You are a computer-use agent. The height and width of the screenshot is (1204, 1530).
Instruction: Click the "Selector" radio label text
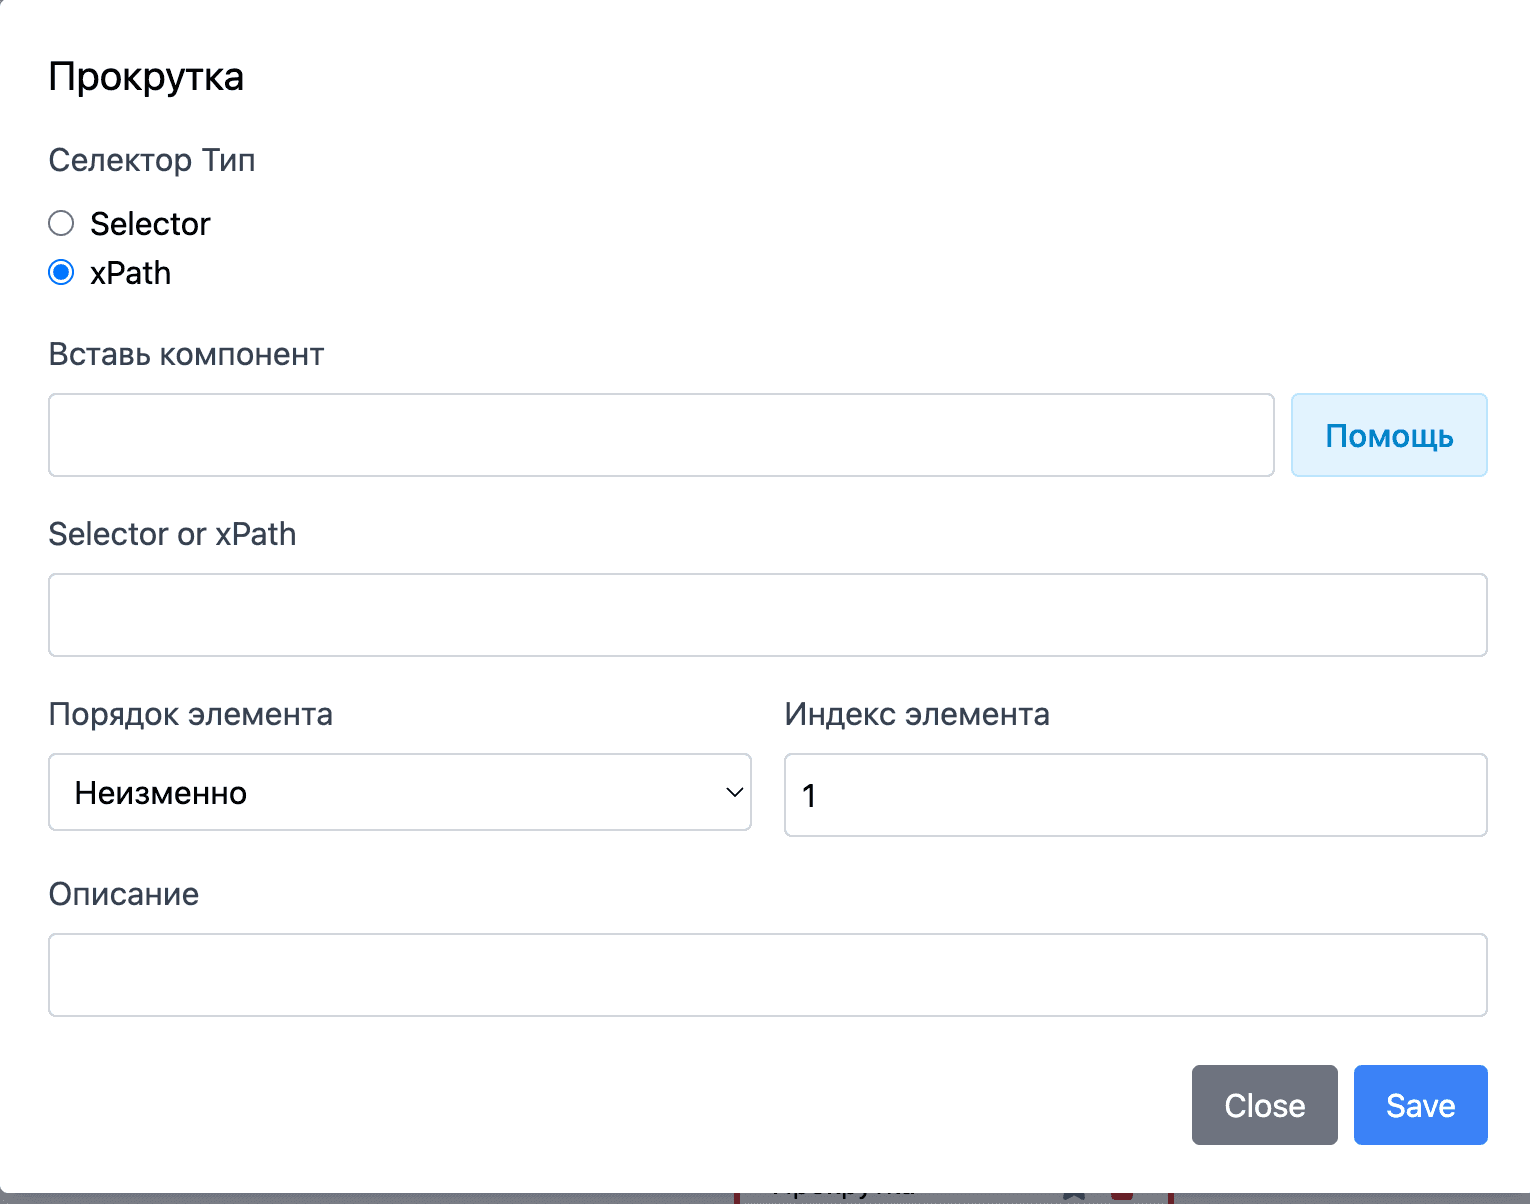(150, 224)
